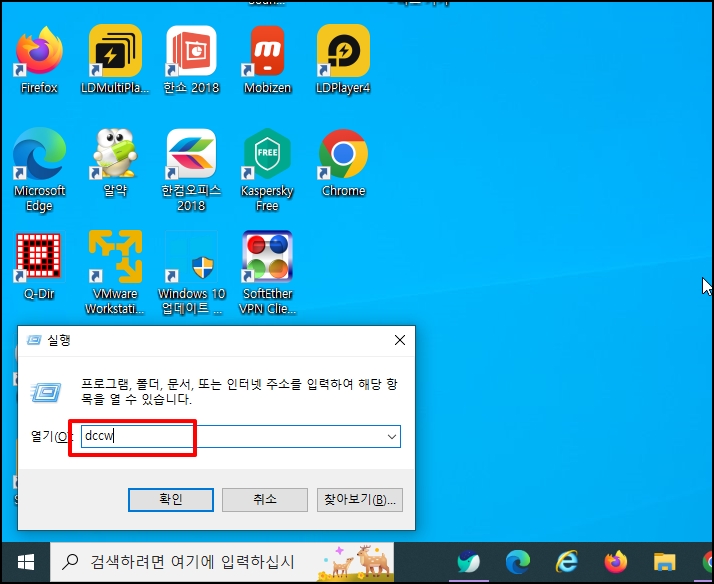Click the 열기 input field containing dccw

click(x=241, y=437)
